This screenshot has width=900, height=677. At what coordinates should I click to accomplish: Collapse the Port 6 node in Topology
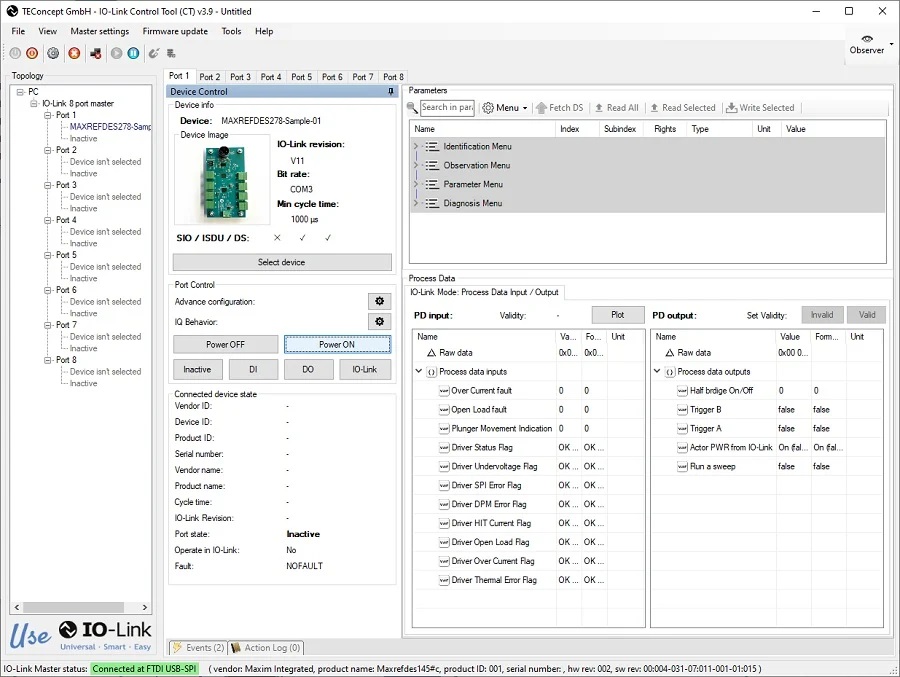(48, 290)
